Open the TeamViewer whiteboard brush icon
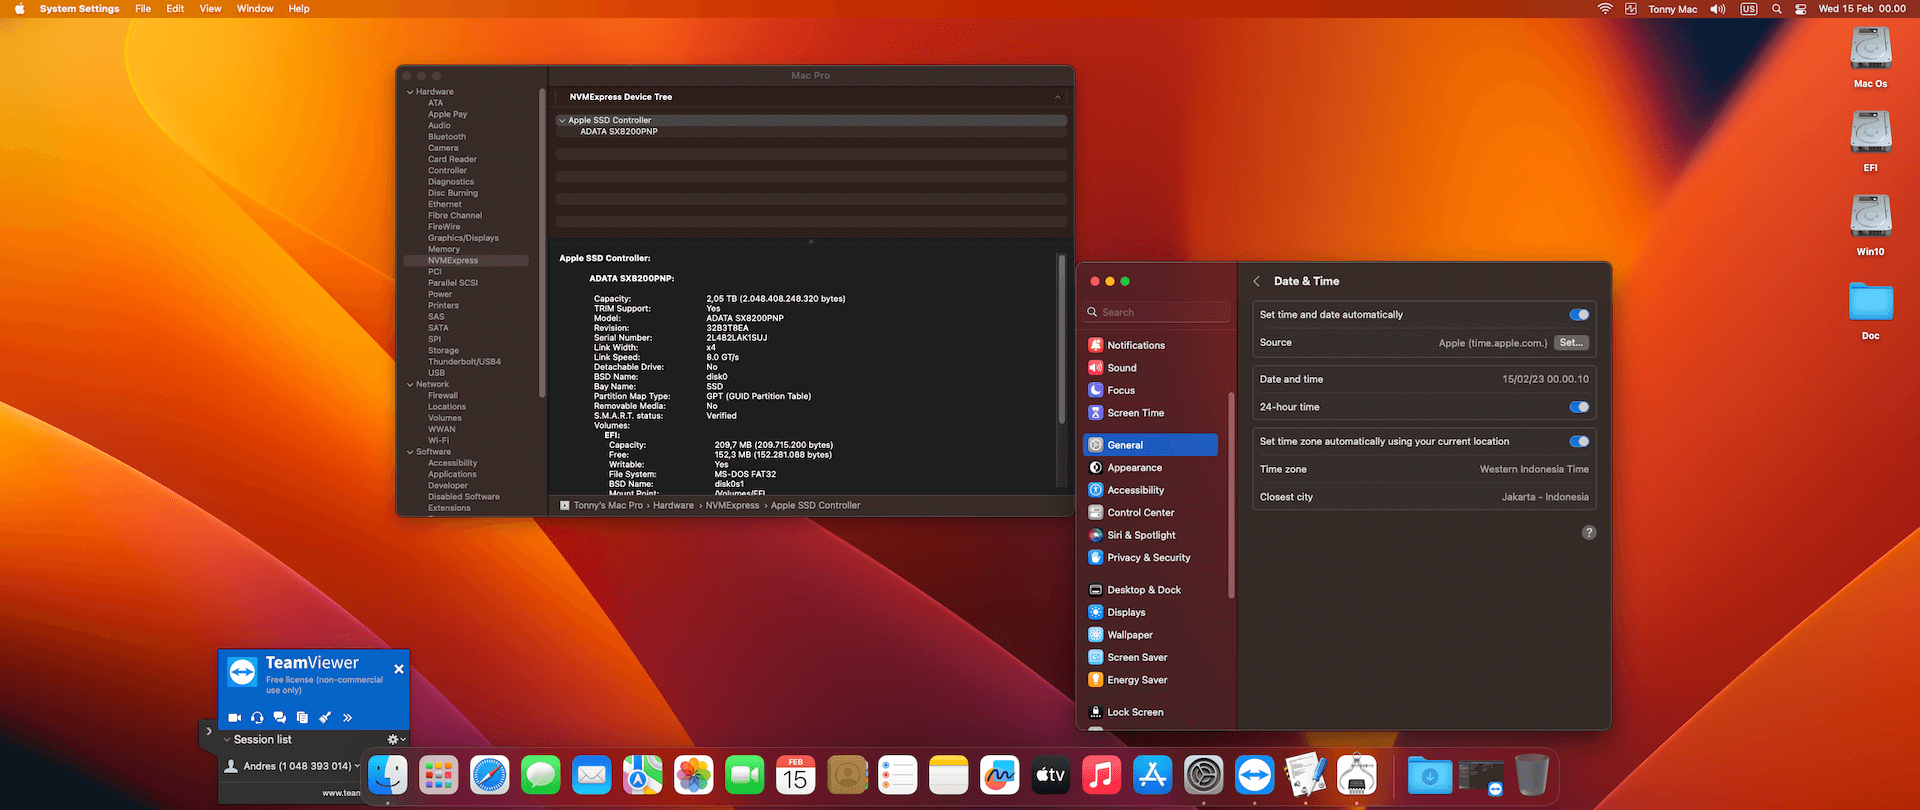 coord(325,718)
